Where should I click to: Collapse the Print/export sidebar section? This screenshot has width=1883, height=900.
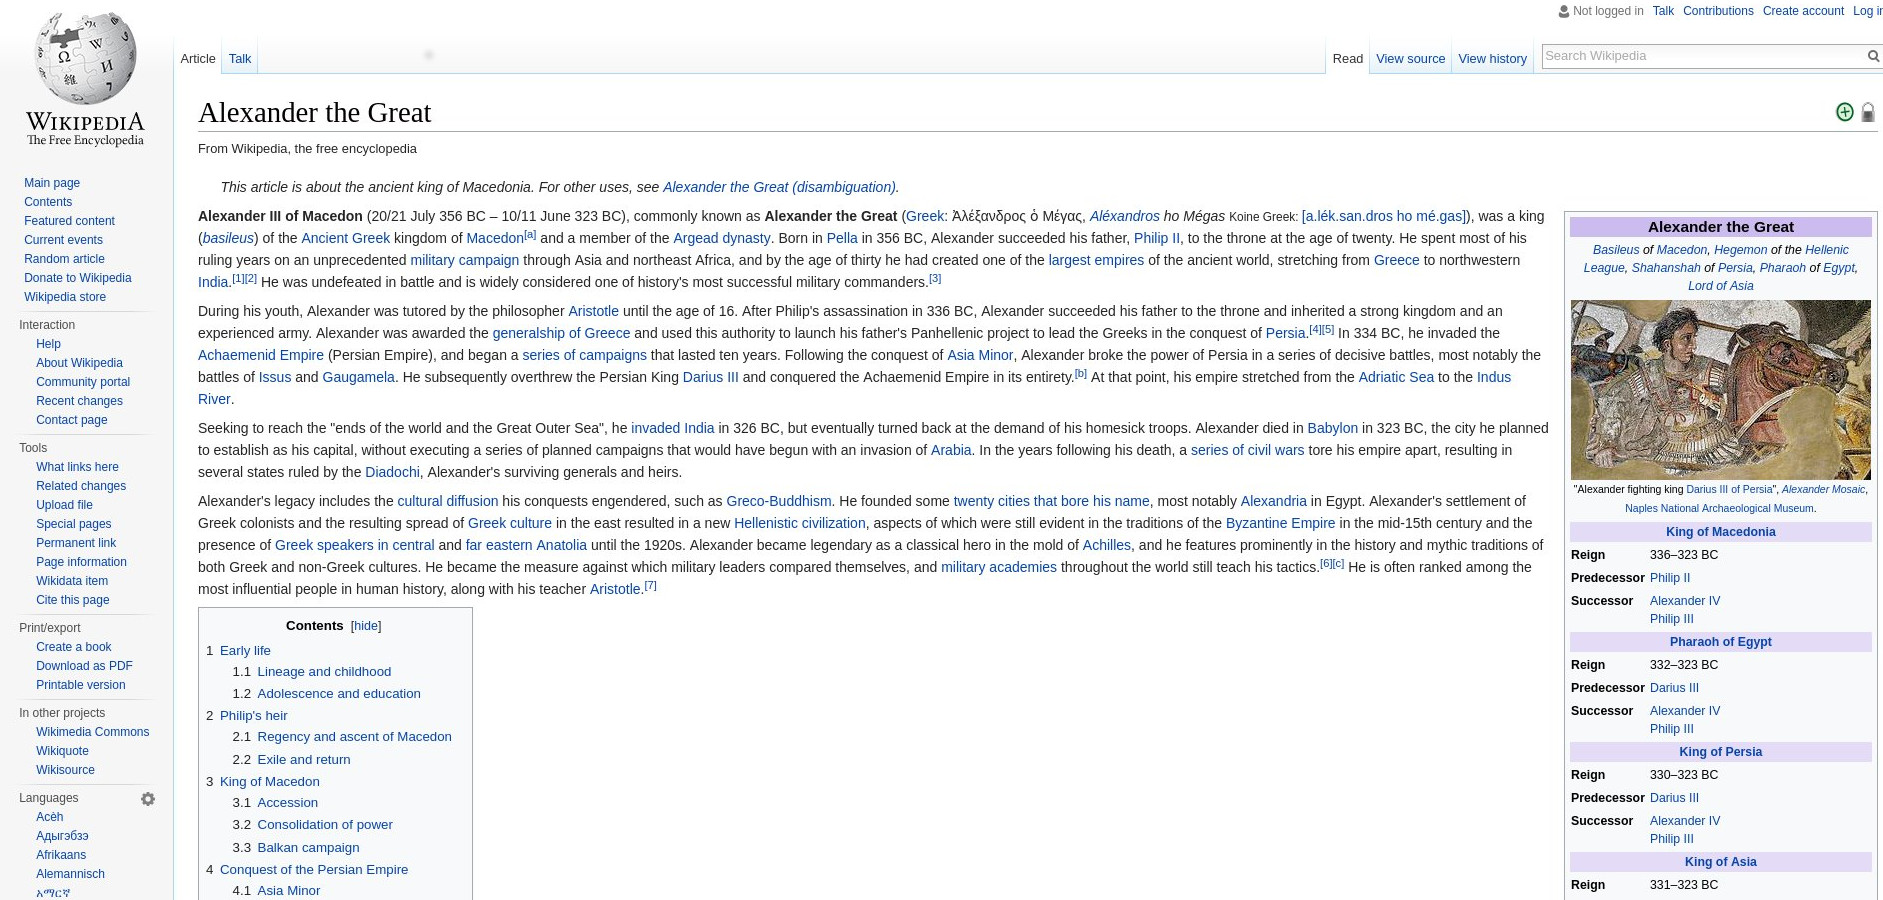pyautogui.click(x=50, y=628)
